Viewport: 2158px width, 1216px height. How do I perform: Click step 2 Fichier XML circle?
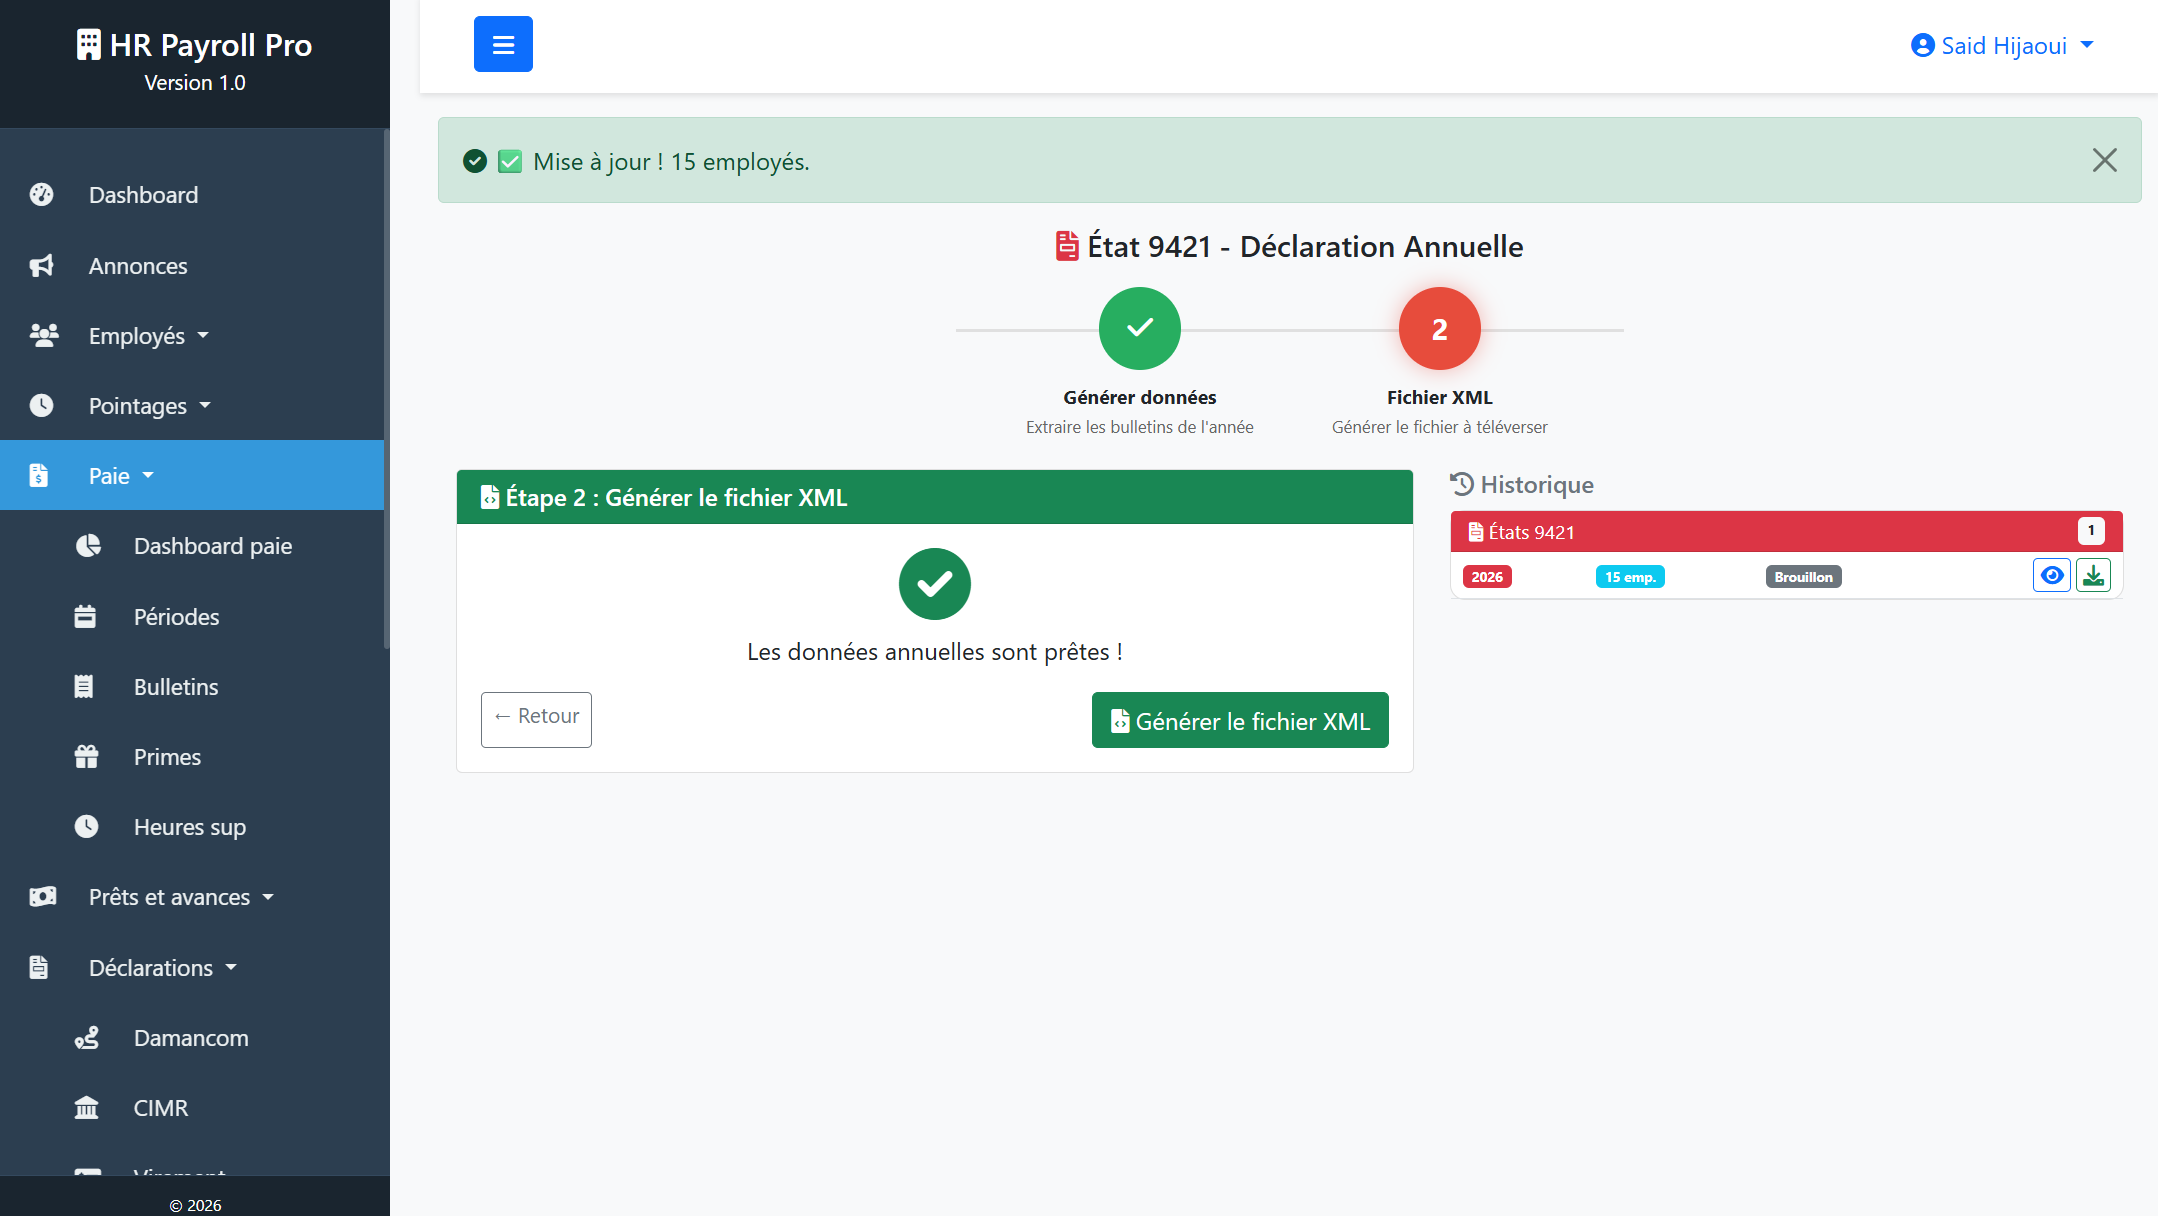(x=1439, y=328)
